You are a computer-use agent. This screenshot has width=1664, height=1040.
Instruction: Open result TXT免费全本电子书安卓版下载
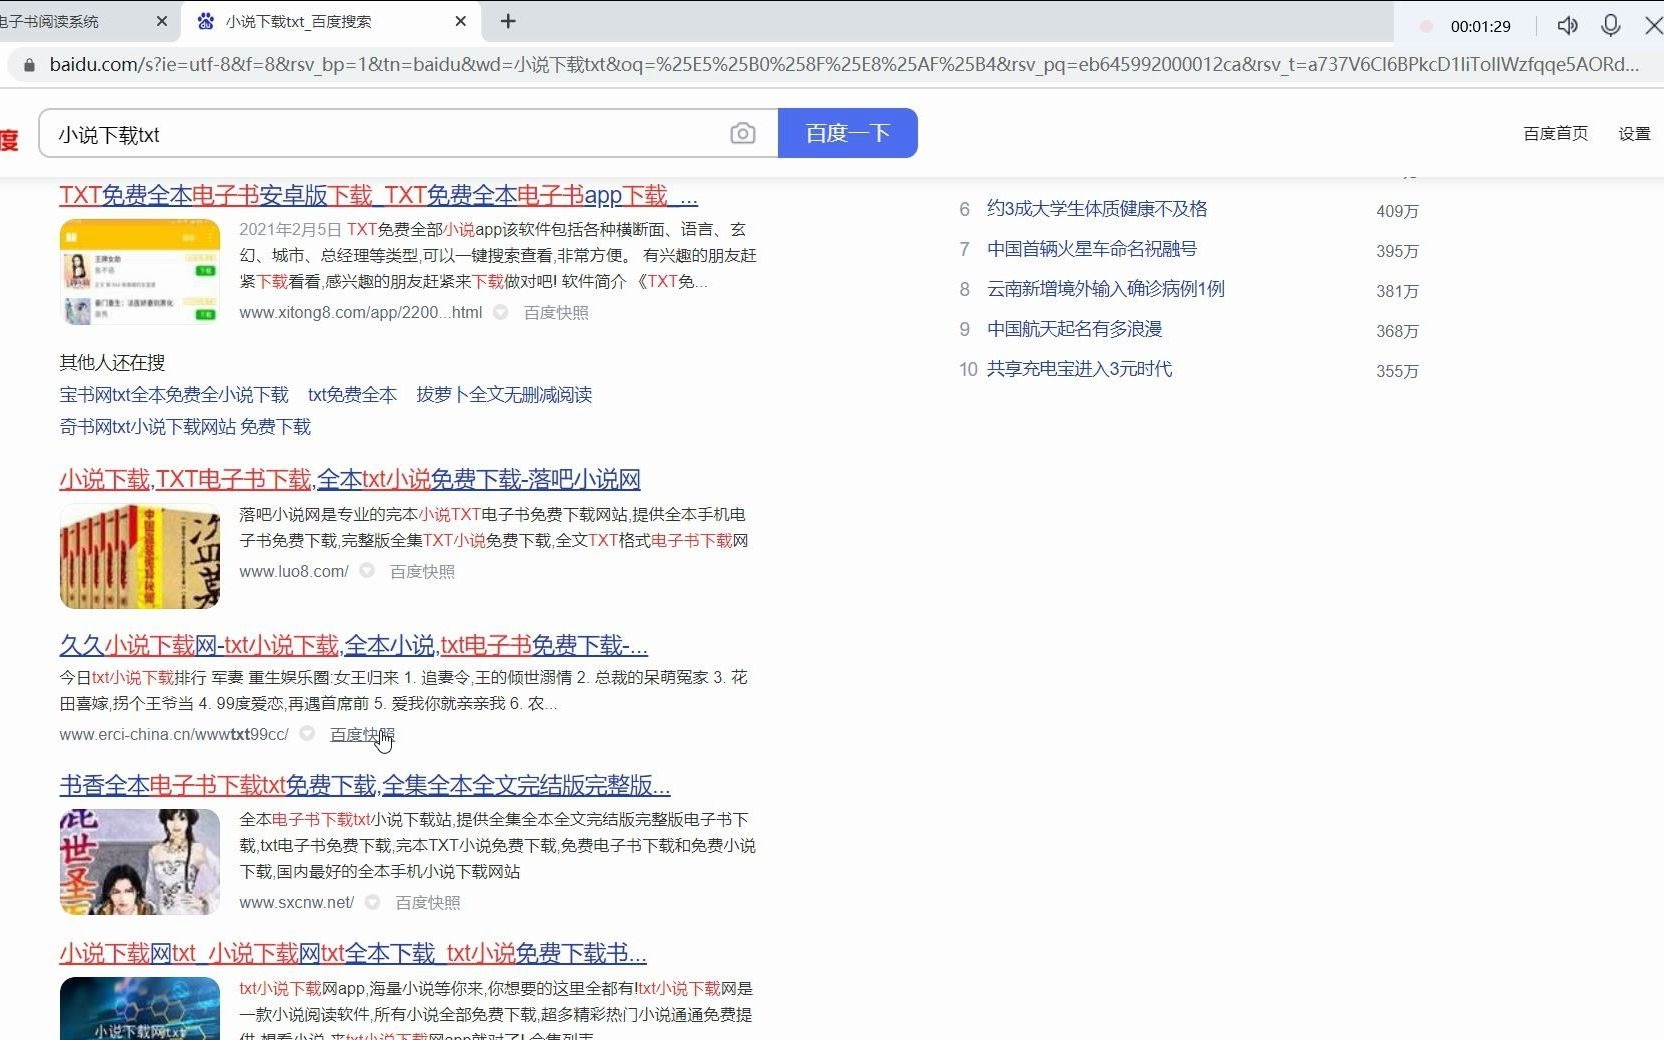(x=378, y=195)
